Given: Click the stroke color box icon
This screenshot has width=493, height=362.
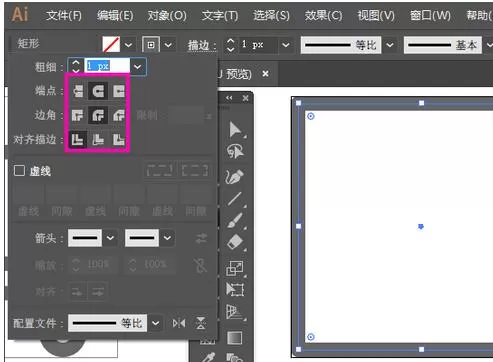Looking at the screenshot, I should pyautogui.click(x=151, y=45).
